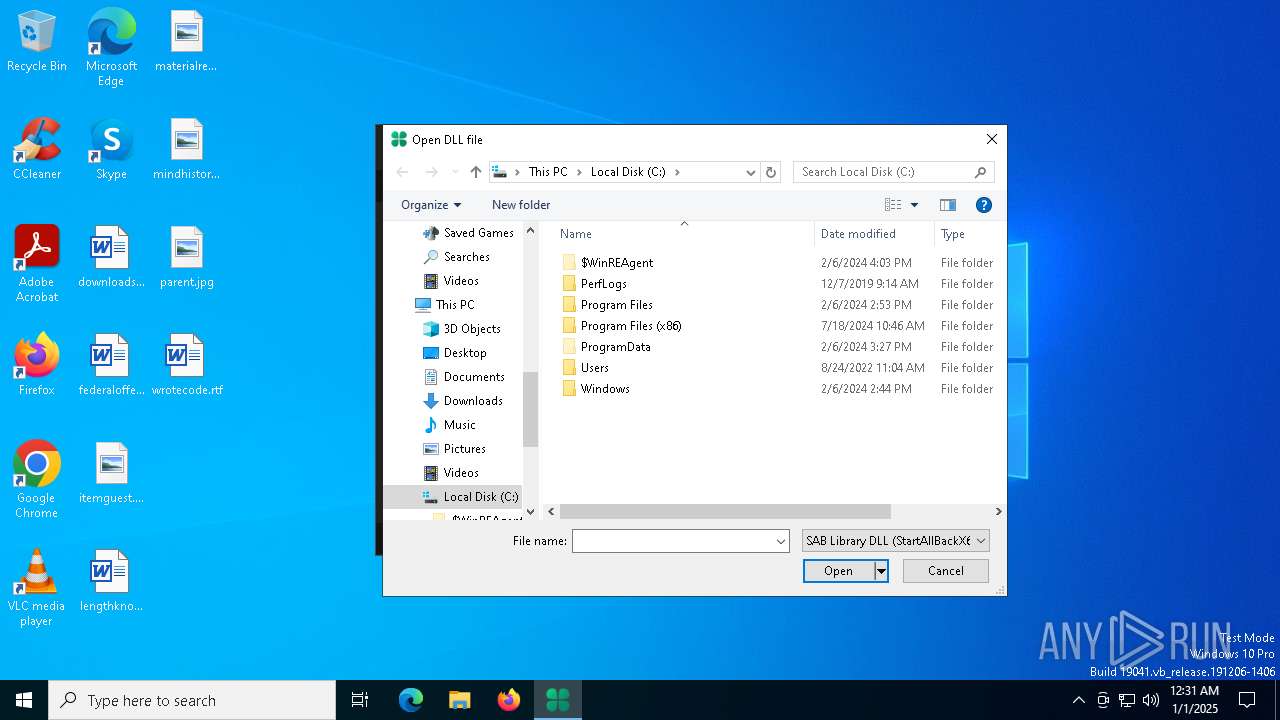1280x720 pixels.
Task: Open the Recycle Bin desktop icon
Action: [37, 43]
